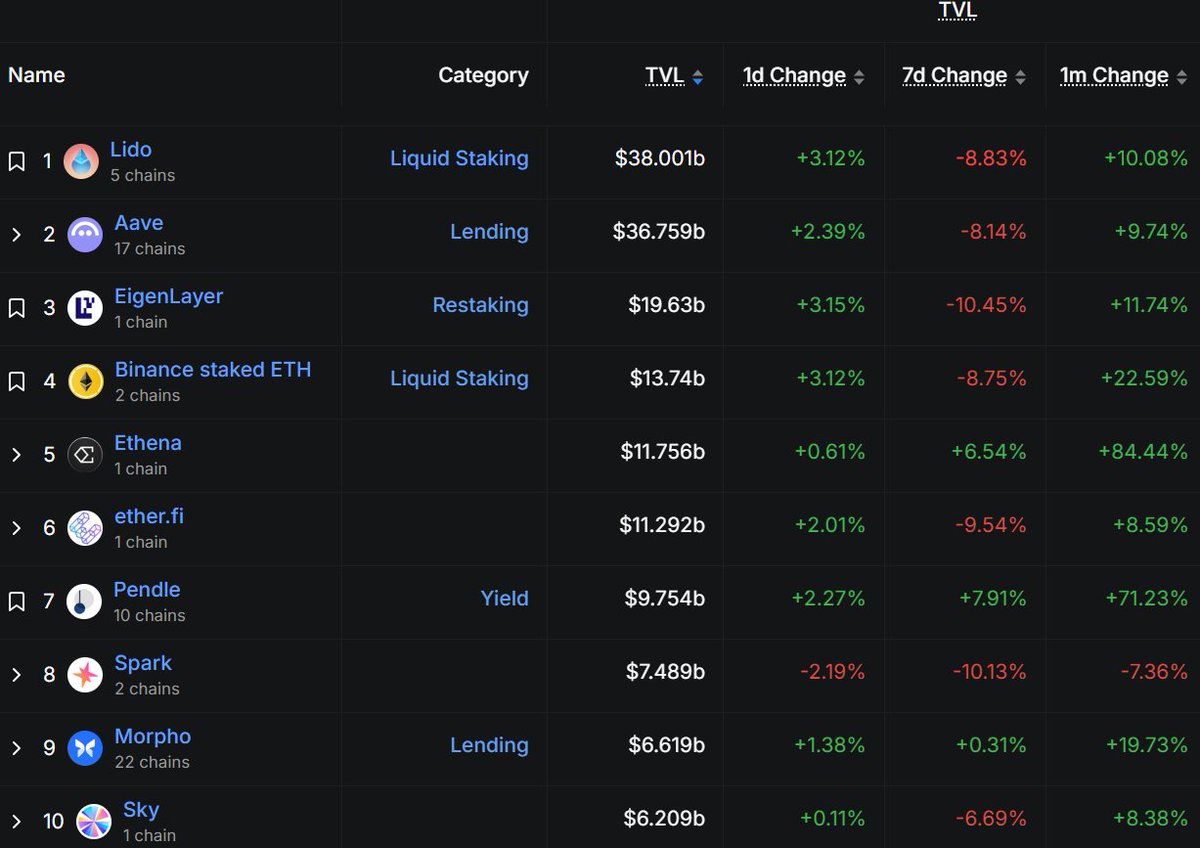Click the Morpho butterfly logo
Image resolution: width=1200 pixels, height=848 pixels.
[x=85, y=748]
